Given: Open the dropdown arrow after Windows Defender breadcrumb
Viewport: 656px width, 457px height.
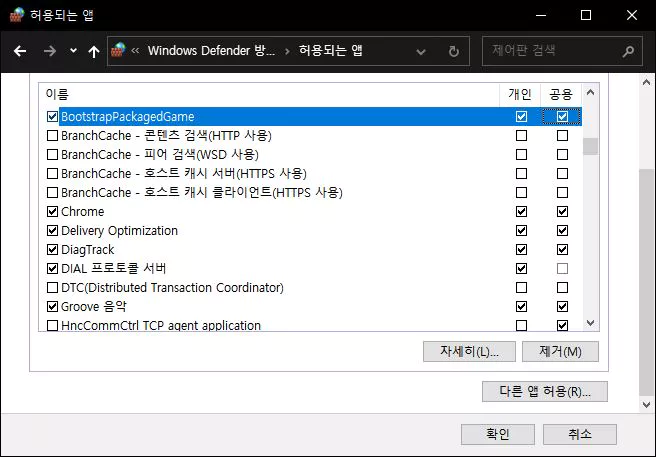Looking at the screenshot, I should click(x=287, y=51).
